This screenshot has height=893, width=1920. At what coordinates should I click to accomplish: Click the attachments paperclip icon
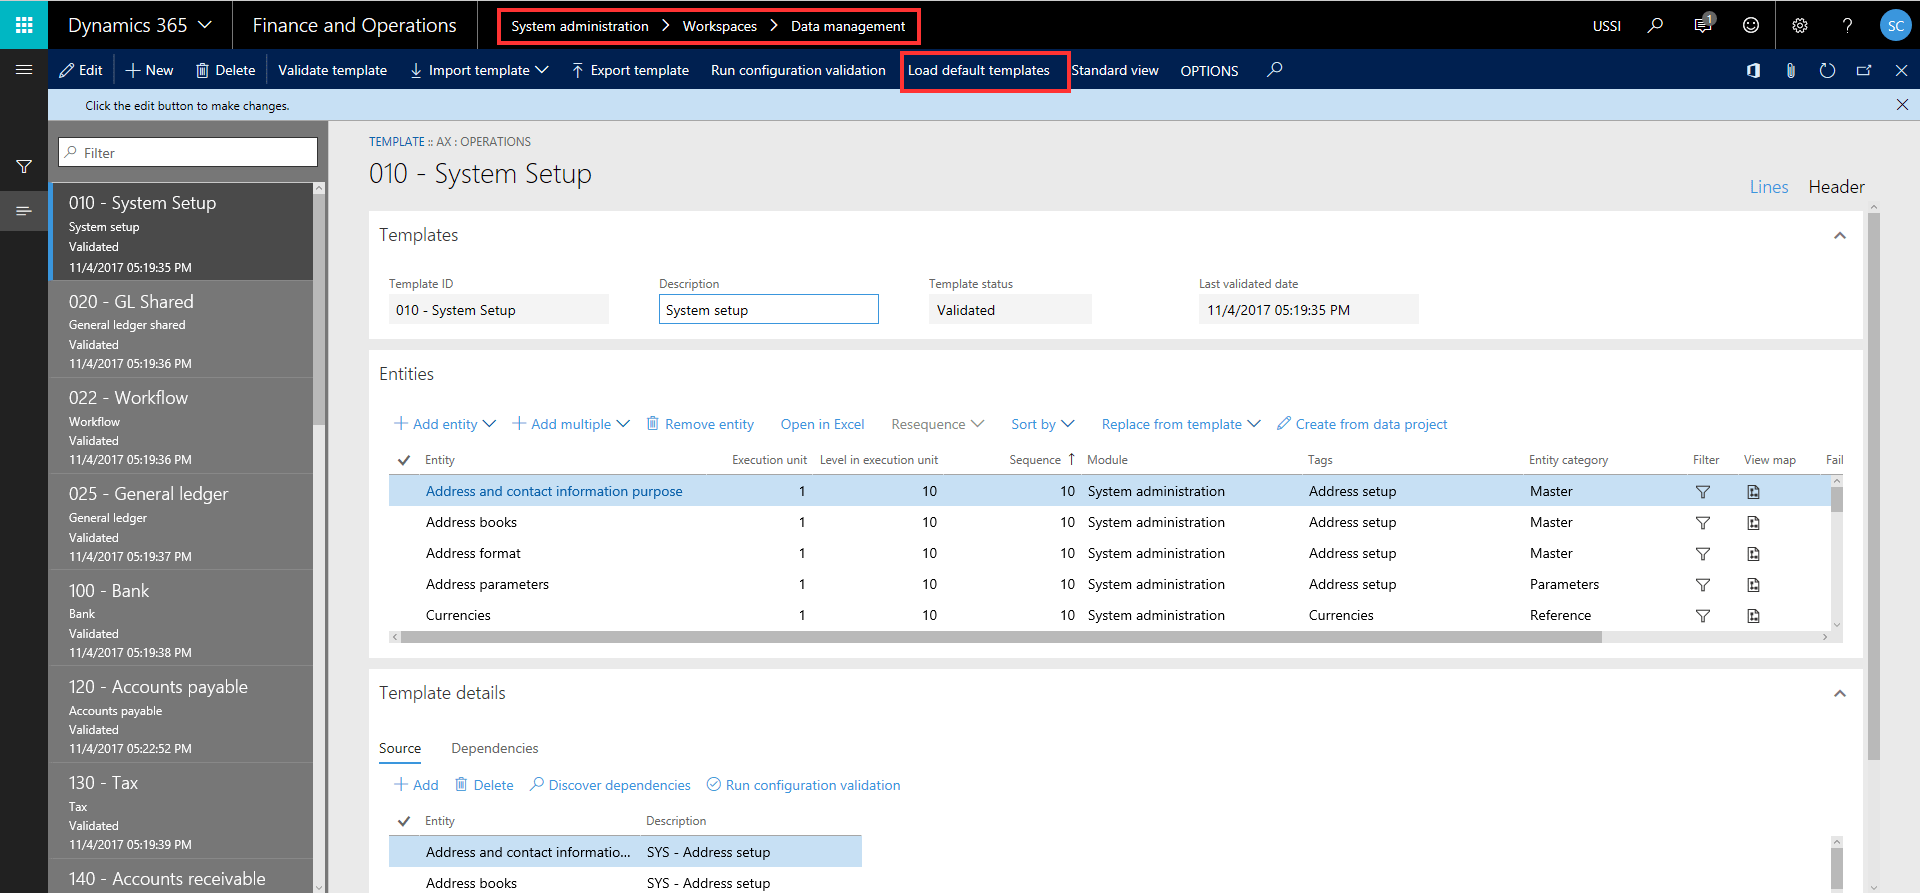point(1790,70)
